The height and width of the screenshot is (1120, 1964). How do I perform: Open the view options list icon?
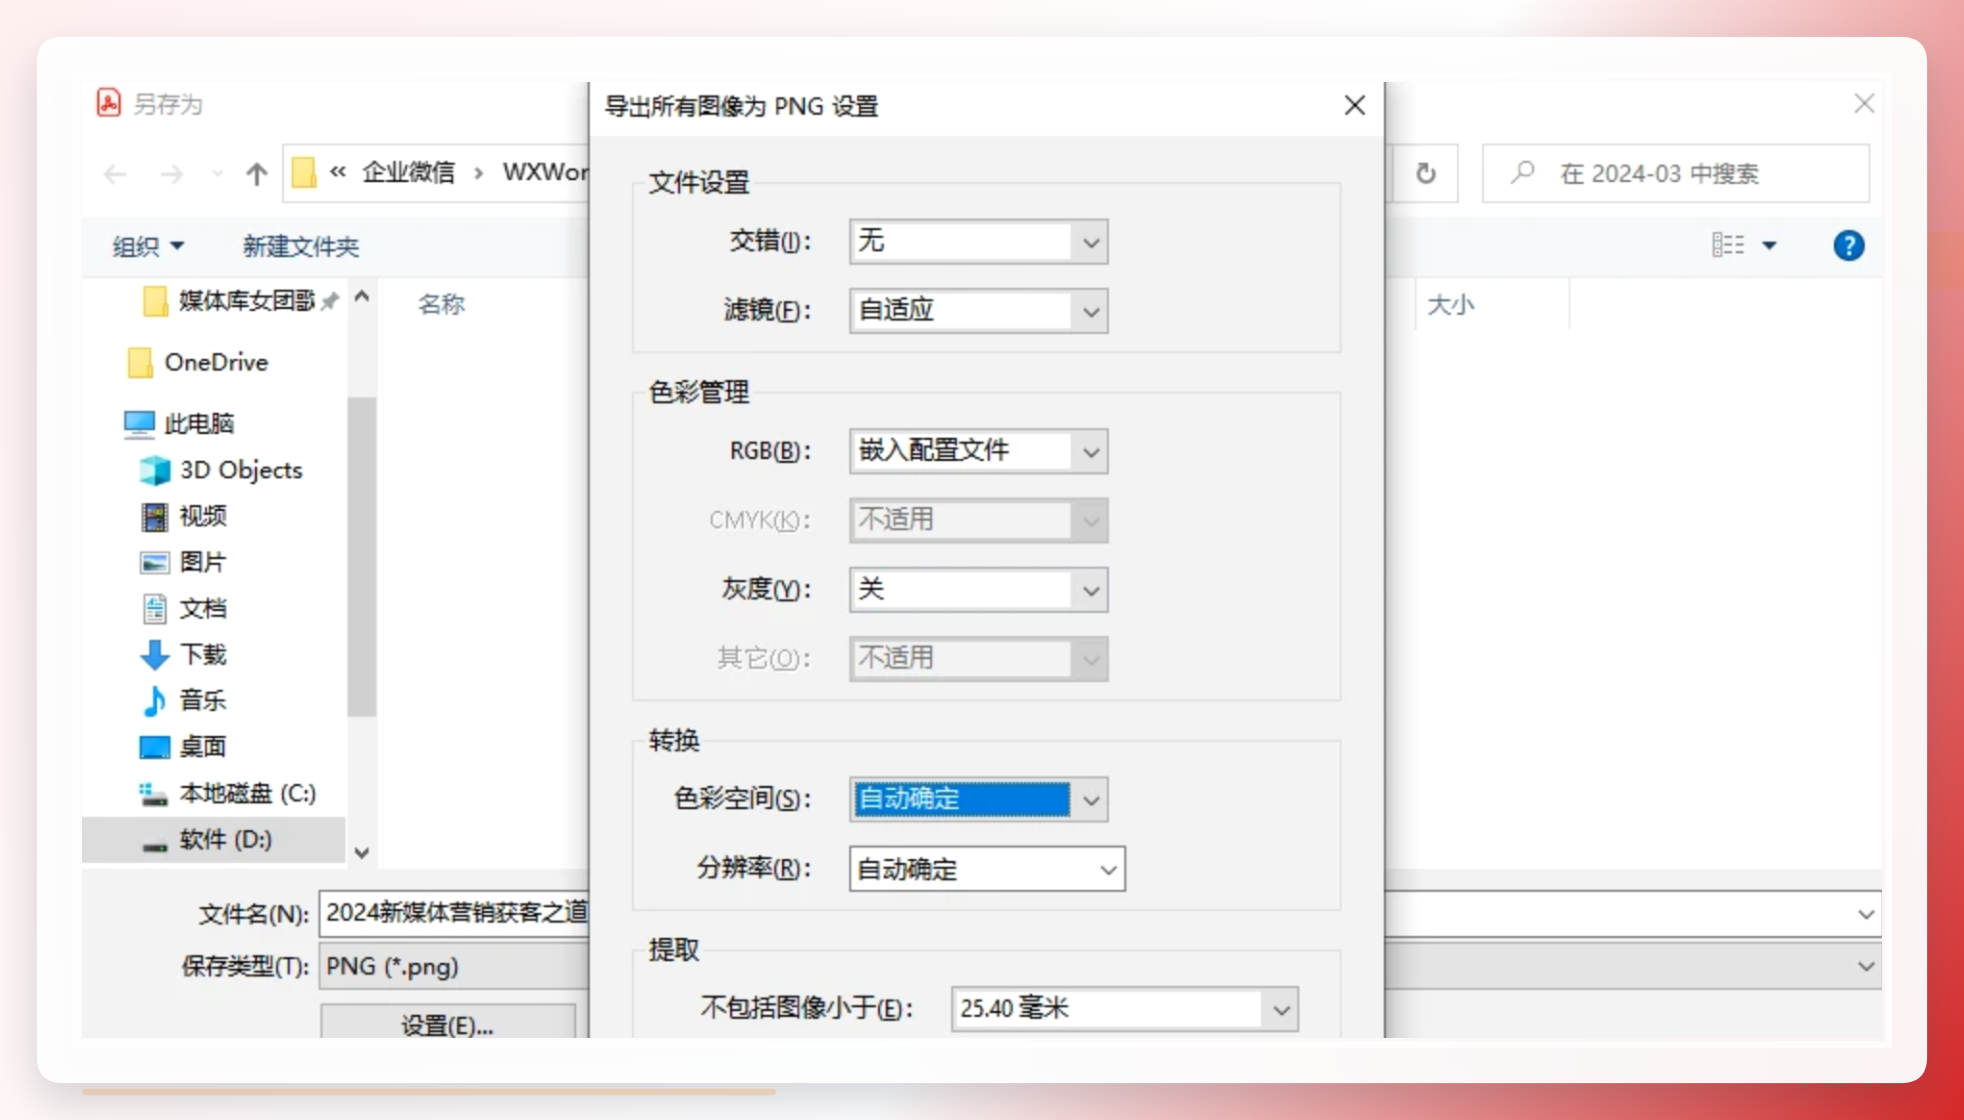[x=1728, y=245]
